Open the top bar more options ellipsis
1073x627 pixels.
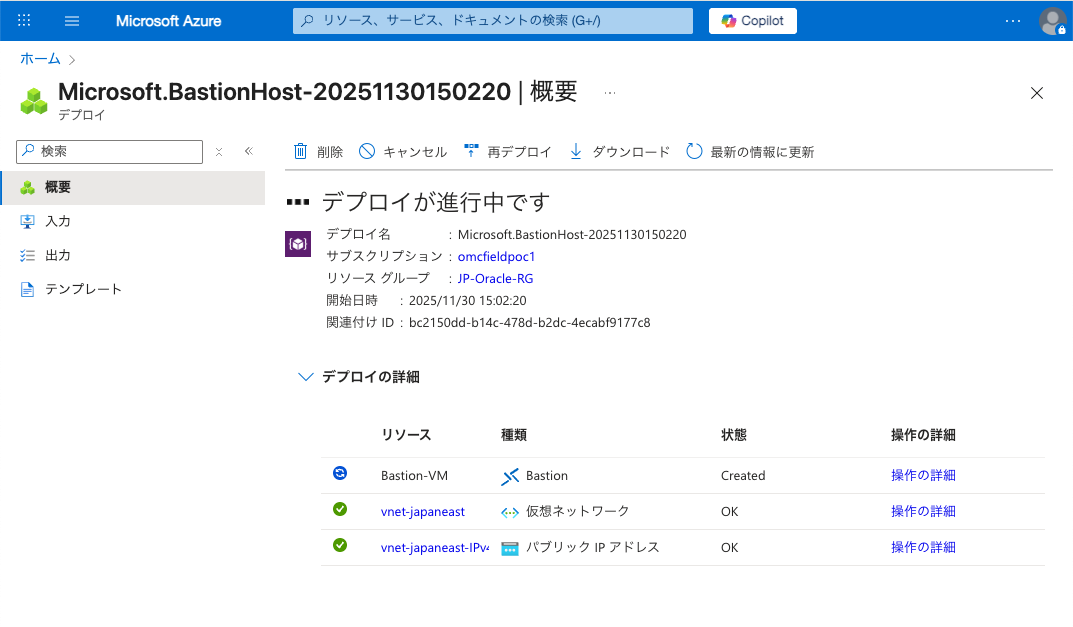[x=1013, y=21]
